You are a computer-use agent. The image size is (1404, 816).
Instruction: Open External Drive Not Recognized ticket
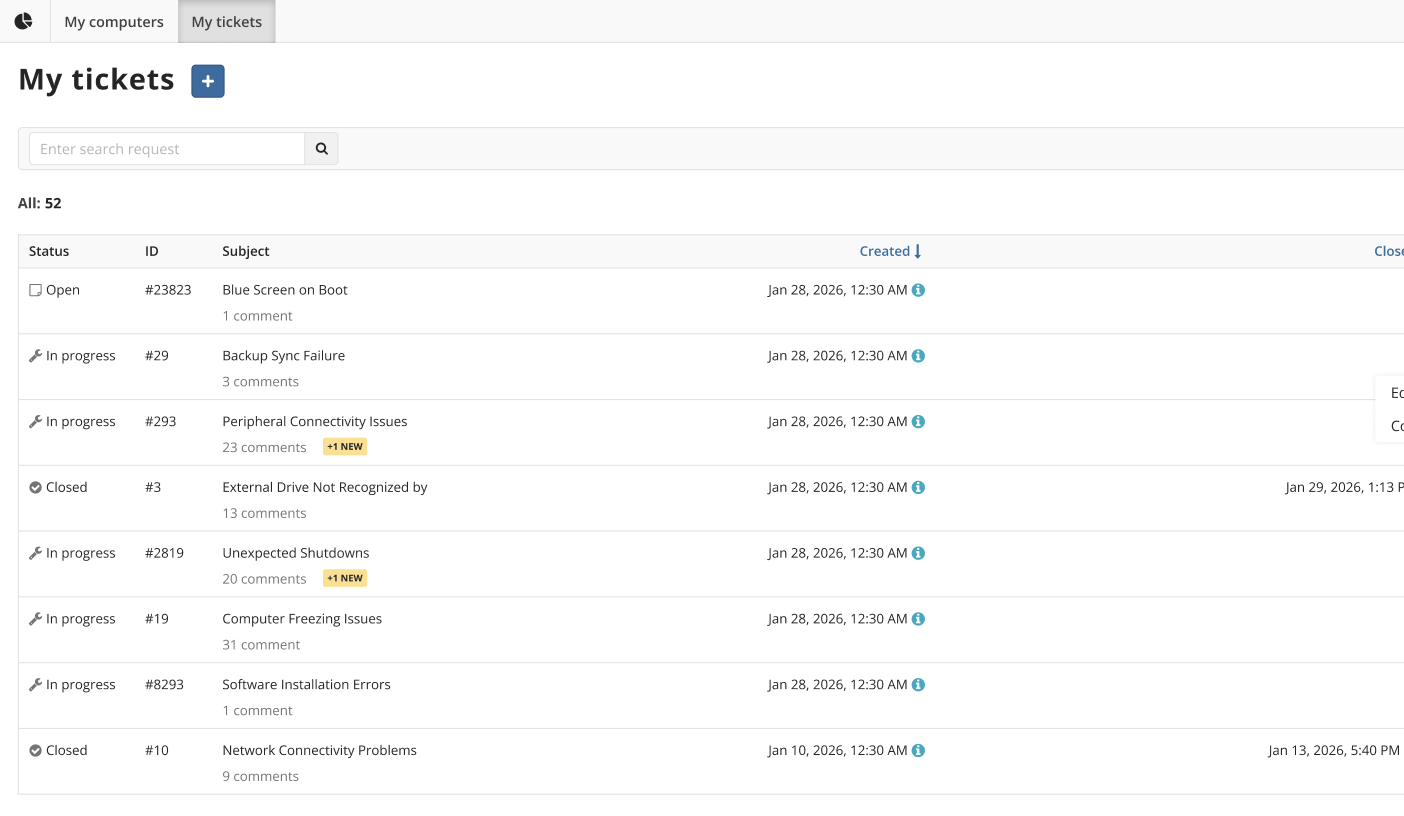[325, 488]
